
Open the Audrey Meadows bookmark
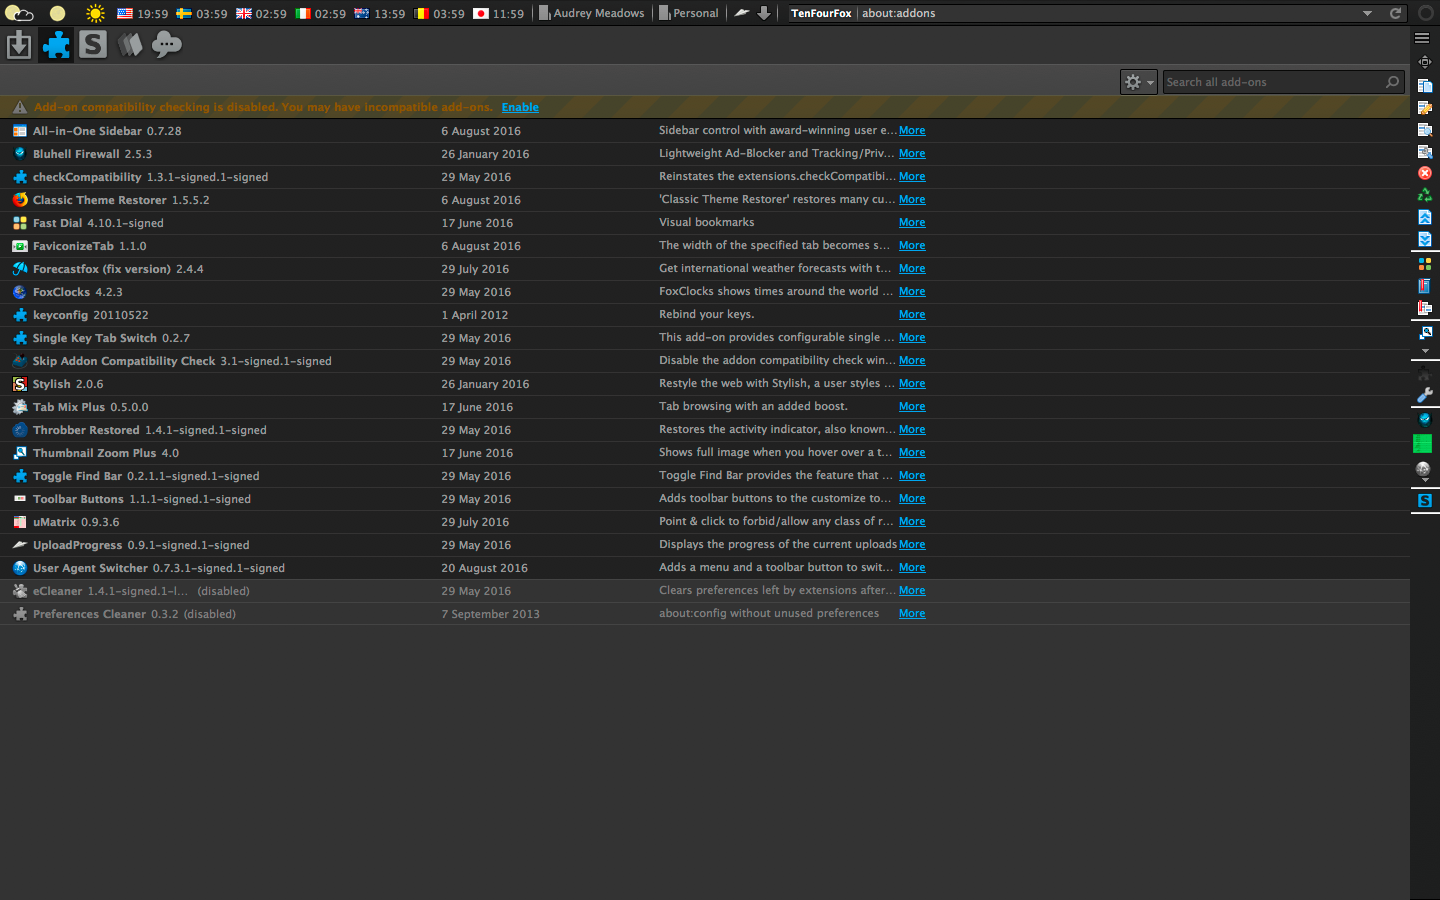pyautogui.click(x=591, y=13)
